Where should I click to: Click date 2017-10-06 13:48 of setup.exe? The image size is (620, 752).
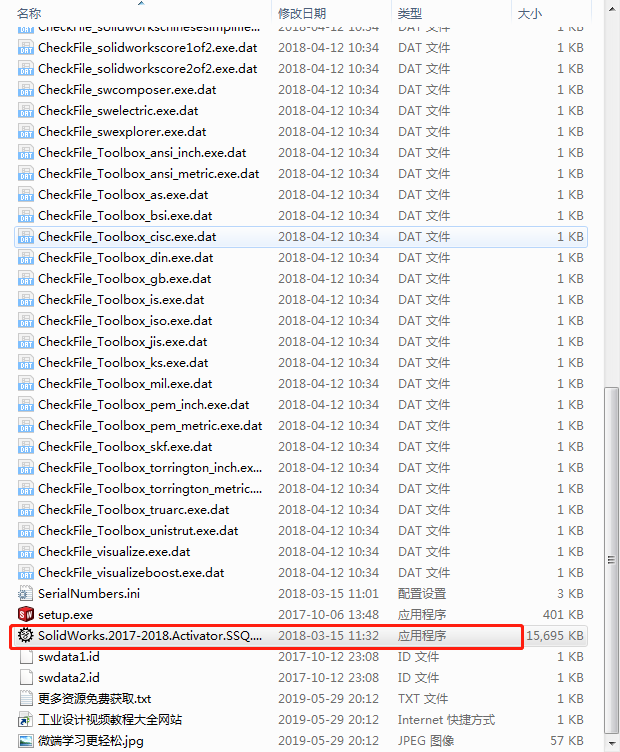[x=328, y=615]
